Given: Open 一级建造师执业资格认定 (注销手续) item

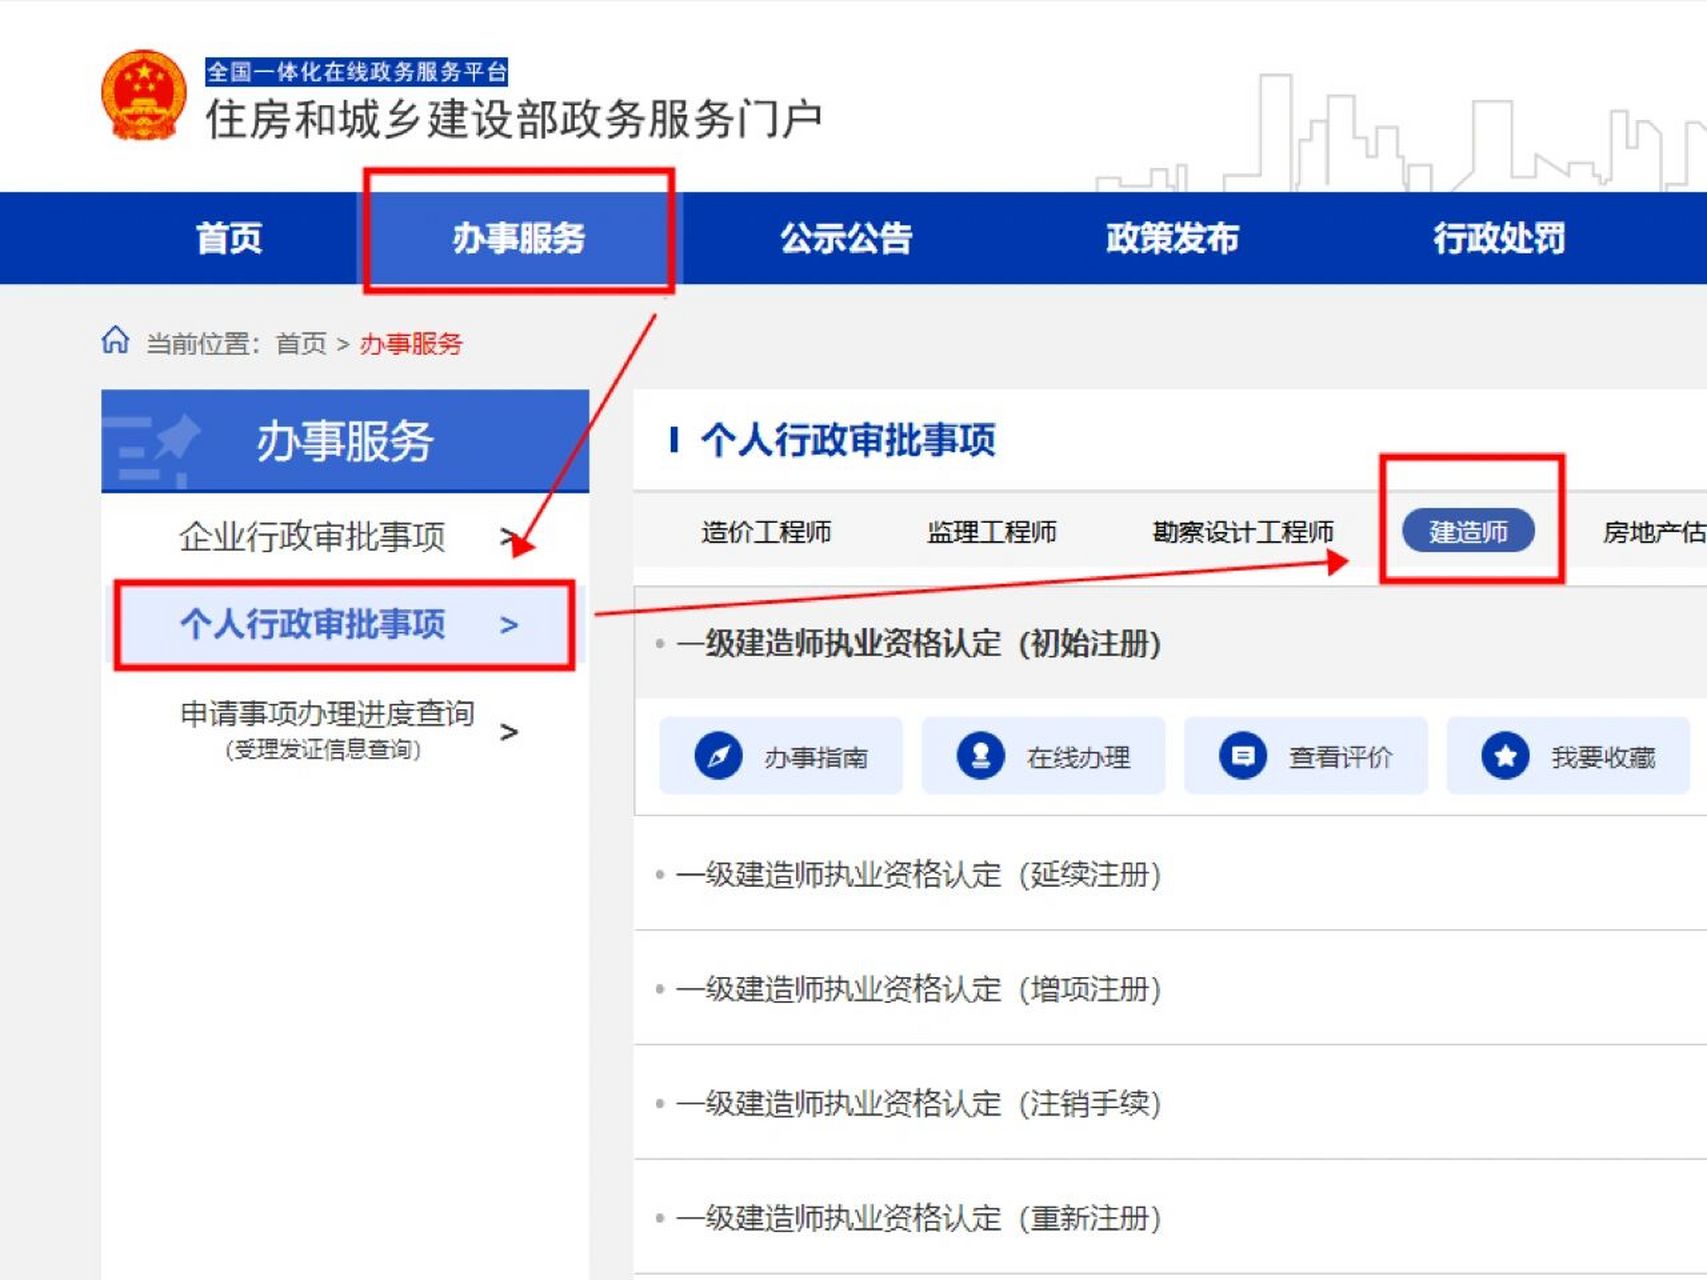Looking at the screenshot, I should point(918,1104).
